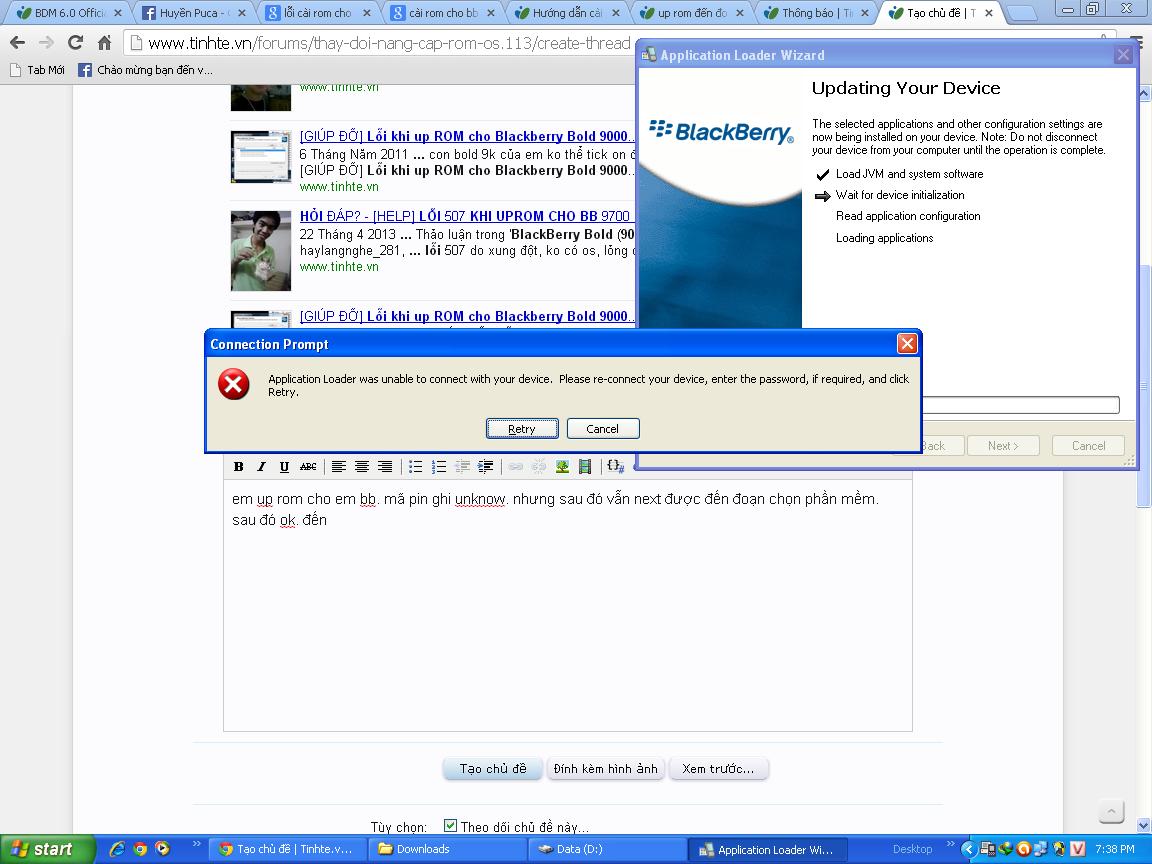
Task: Increase indent in the editor
Action: [x=486, y=467]
